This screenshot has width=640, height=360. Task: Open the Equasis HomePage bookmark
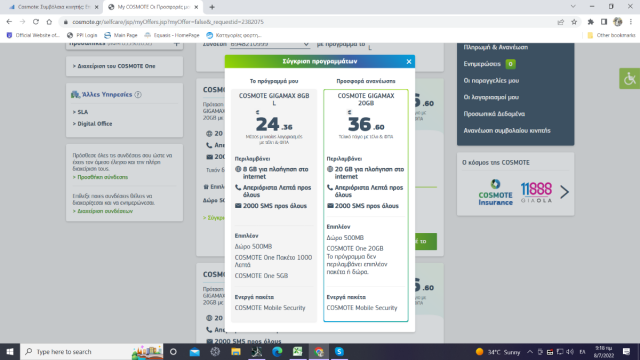pyautogui.click(x=172, y=35)
